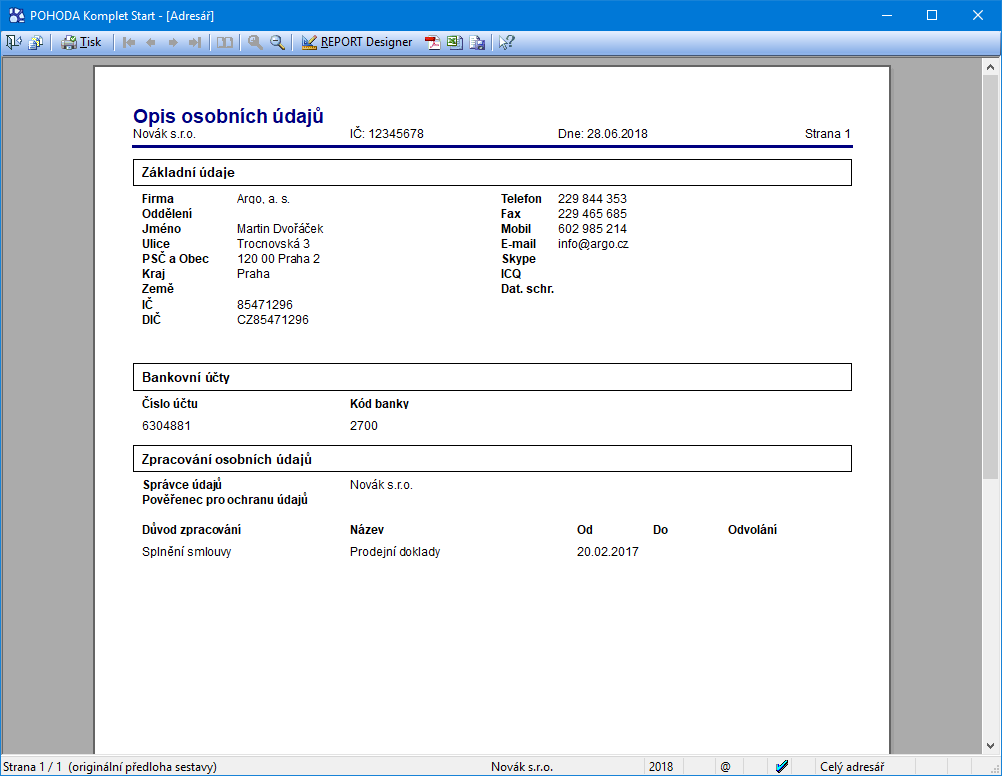Click the email info@argo.cz
The image size is (1002, 776).
point(593,244)
